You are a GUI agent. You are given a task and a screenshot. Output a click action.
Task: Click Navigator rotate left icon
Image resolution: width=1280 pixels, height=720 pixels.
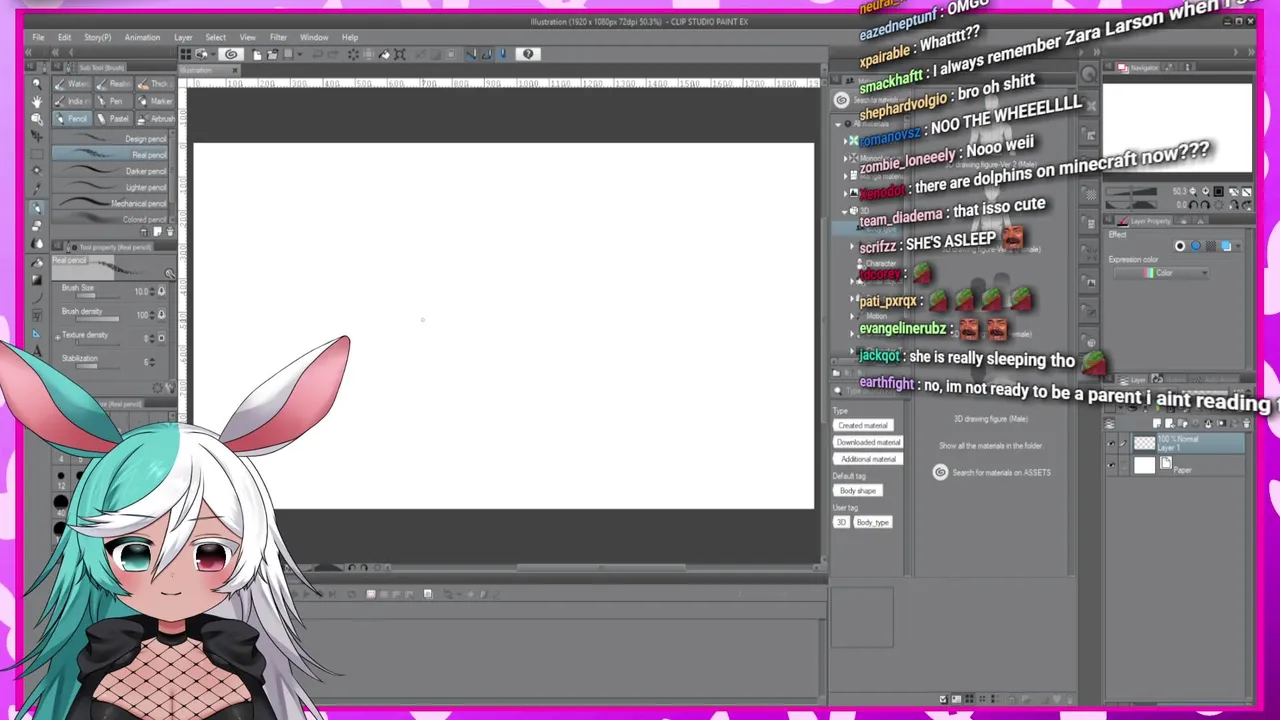click(1193, 205)
